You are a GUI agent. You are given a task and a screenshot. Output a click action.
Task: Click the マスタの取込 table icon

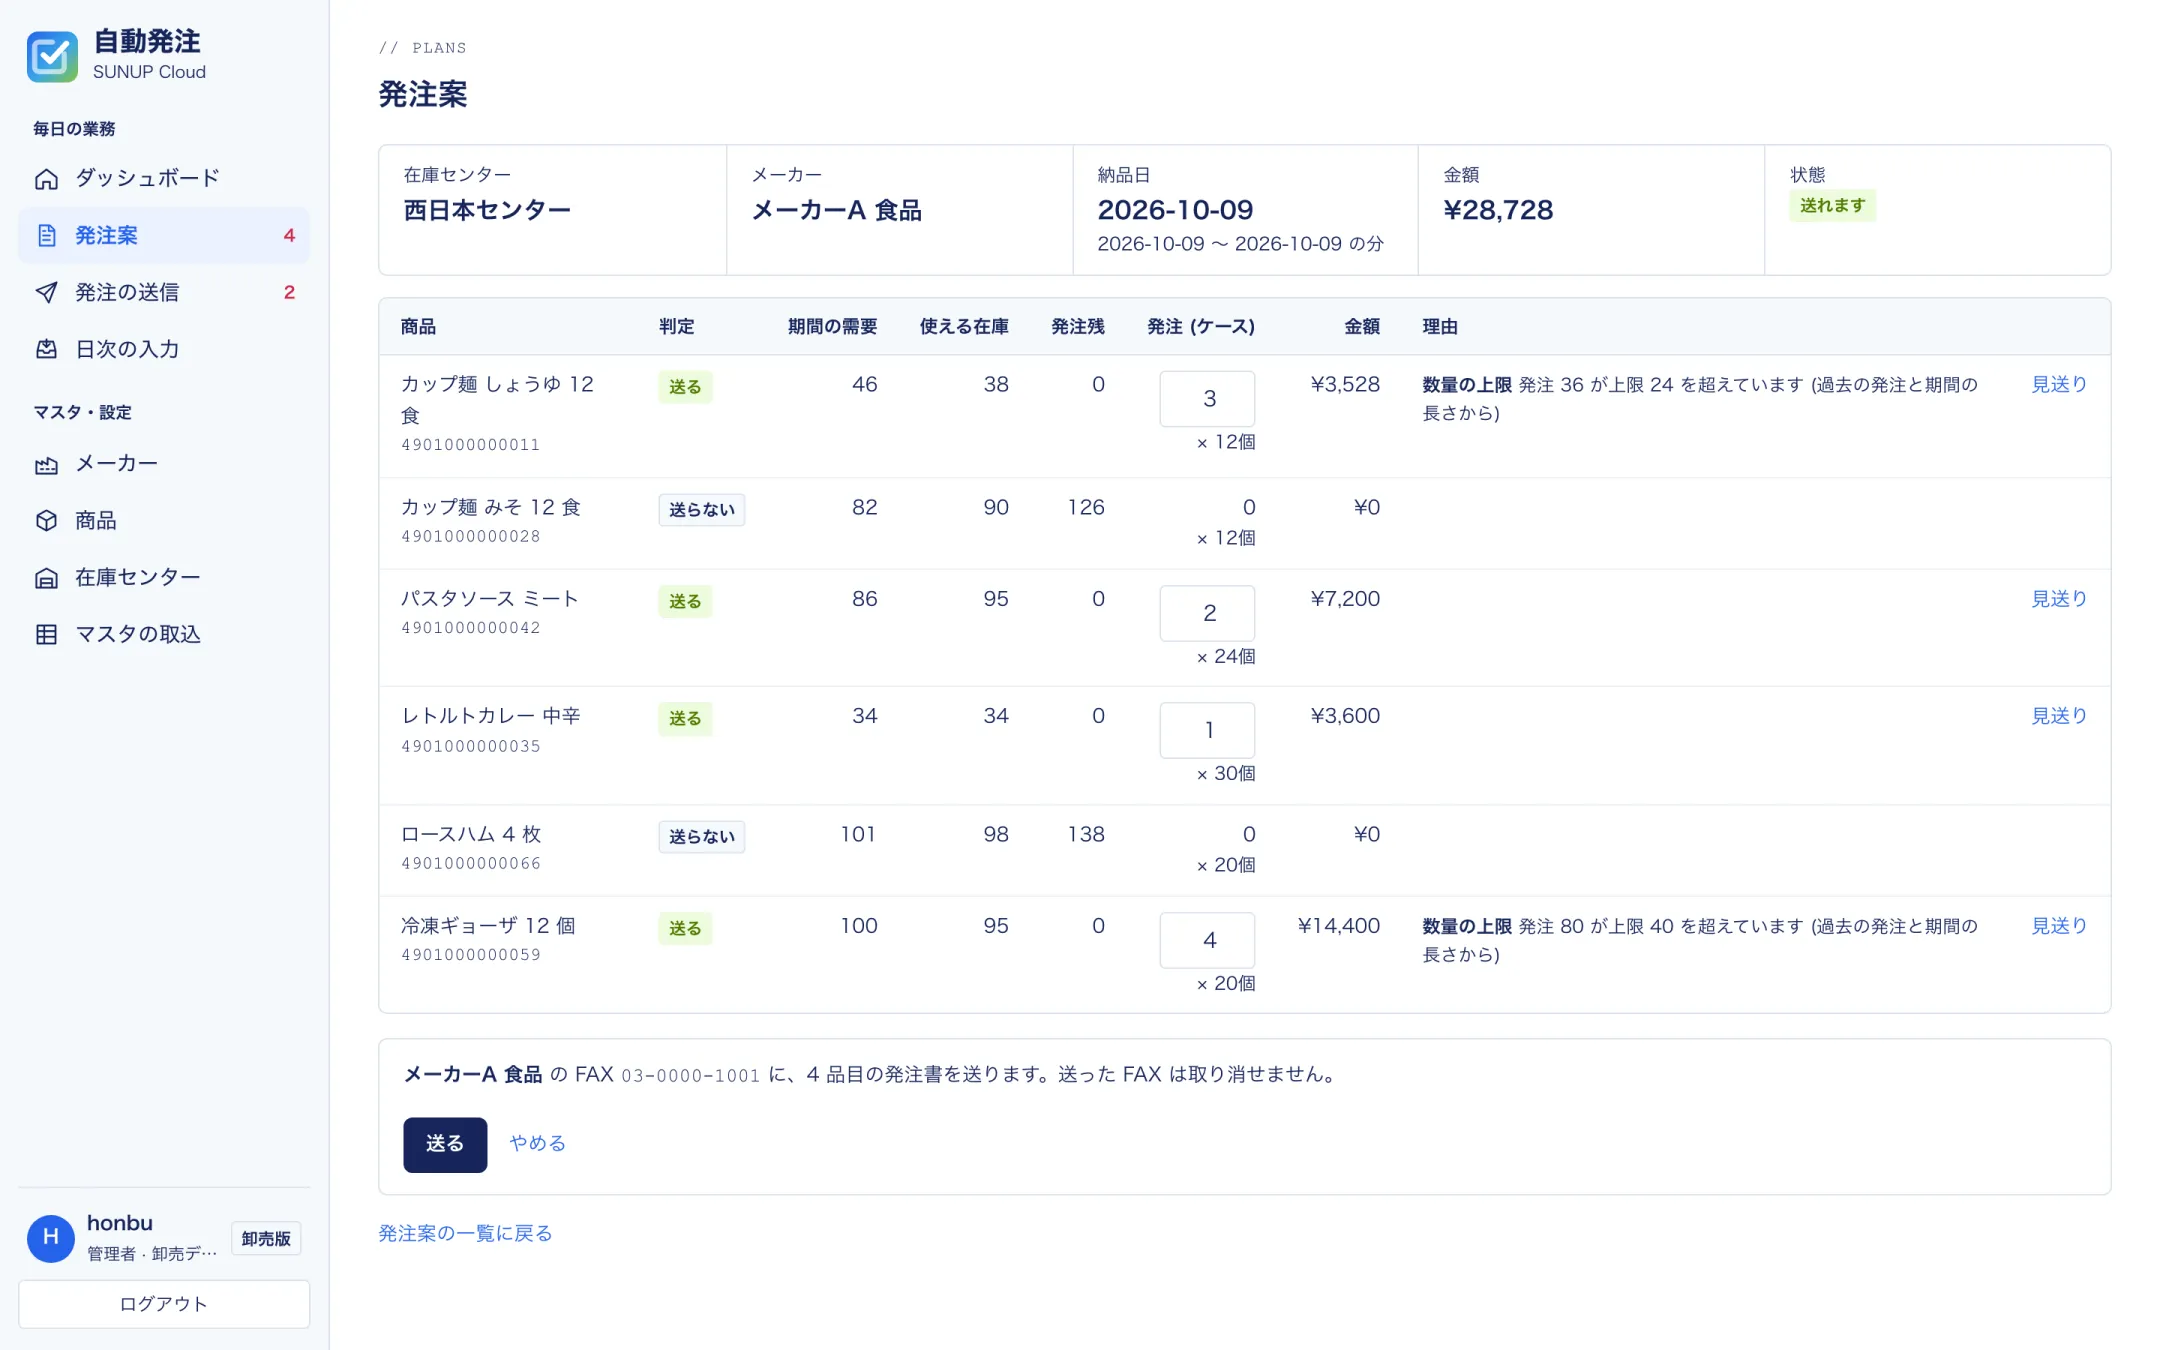click(46, 635)
